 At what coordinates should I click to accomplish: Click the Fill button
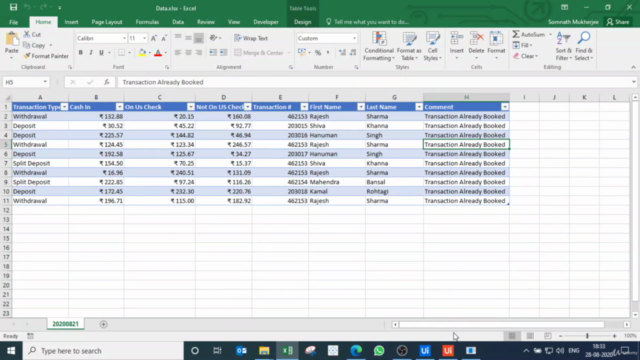pos(522,45)
